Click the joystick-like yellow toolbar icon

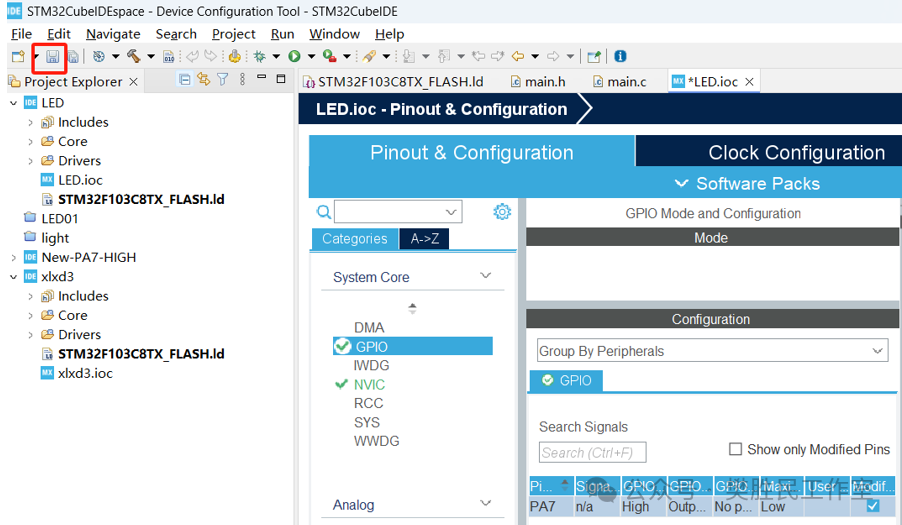(234, 56)
